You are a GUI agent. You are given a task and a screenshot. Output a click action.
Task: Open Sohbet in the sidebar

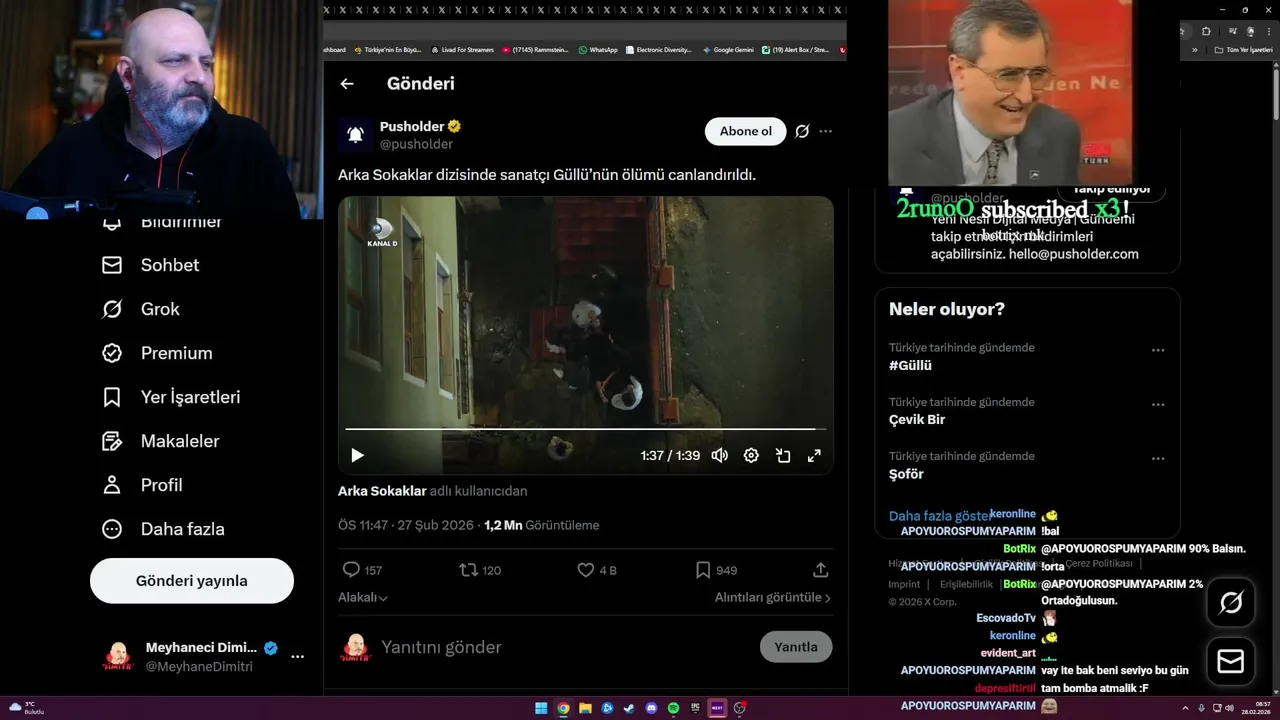[x=150, y=265]
